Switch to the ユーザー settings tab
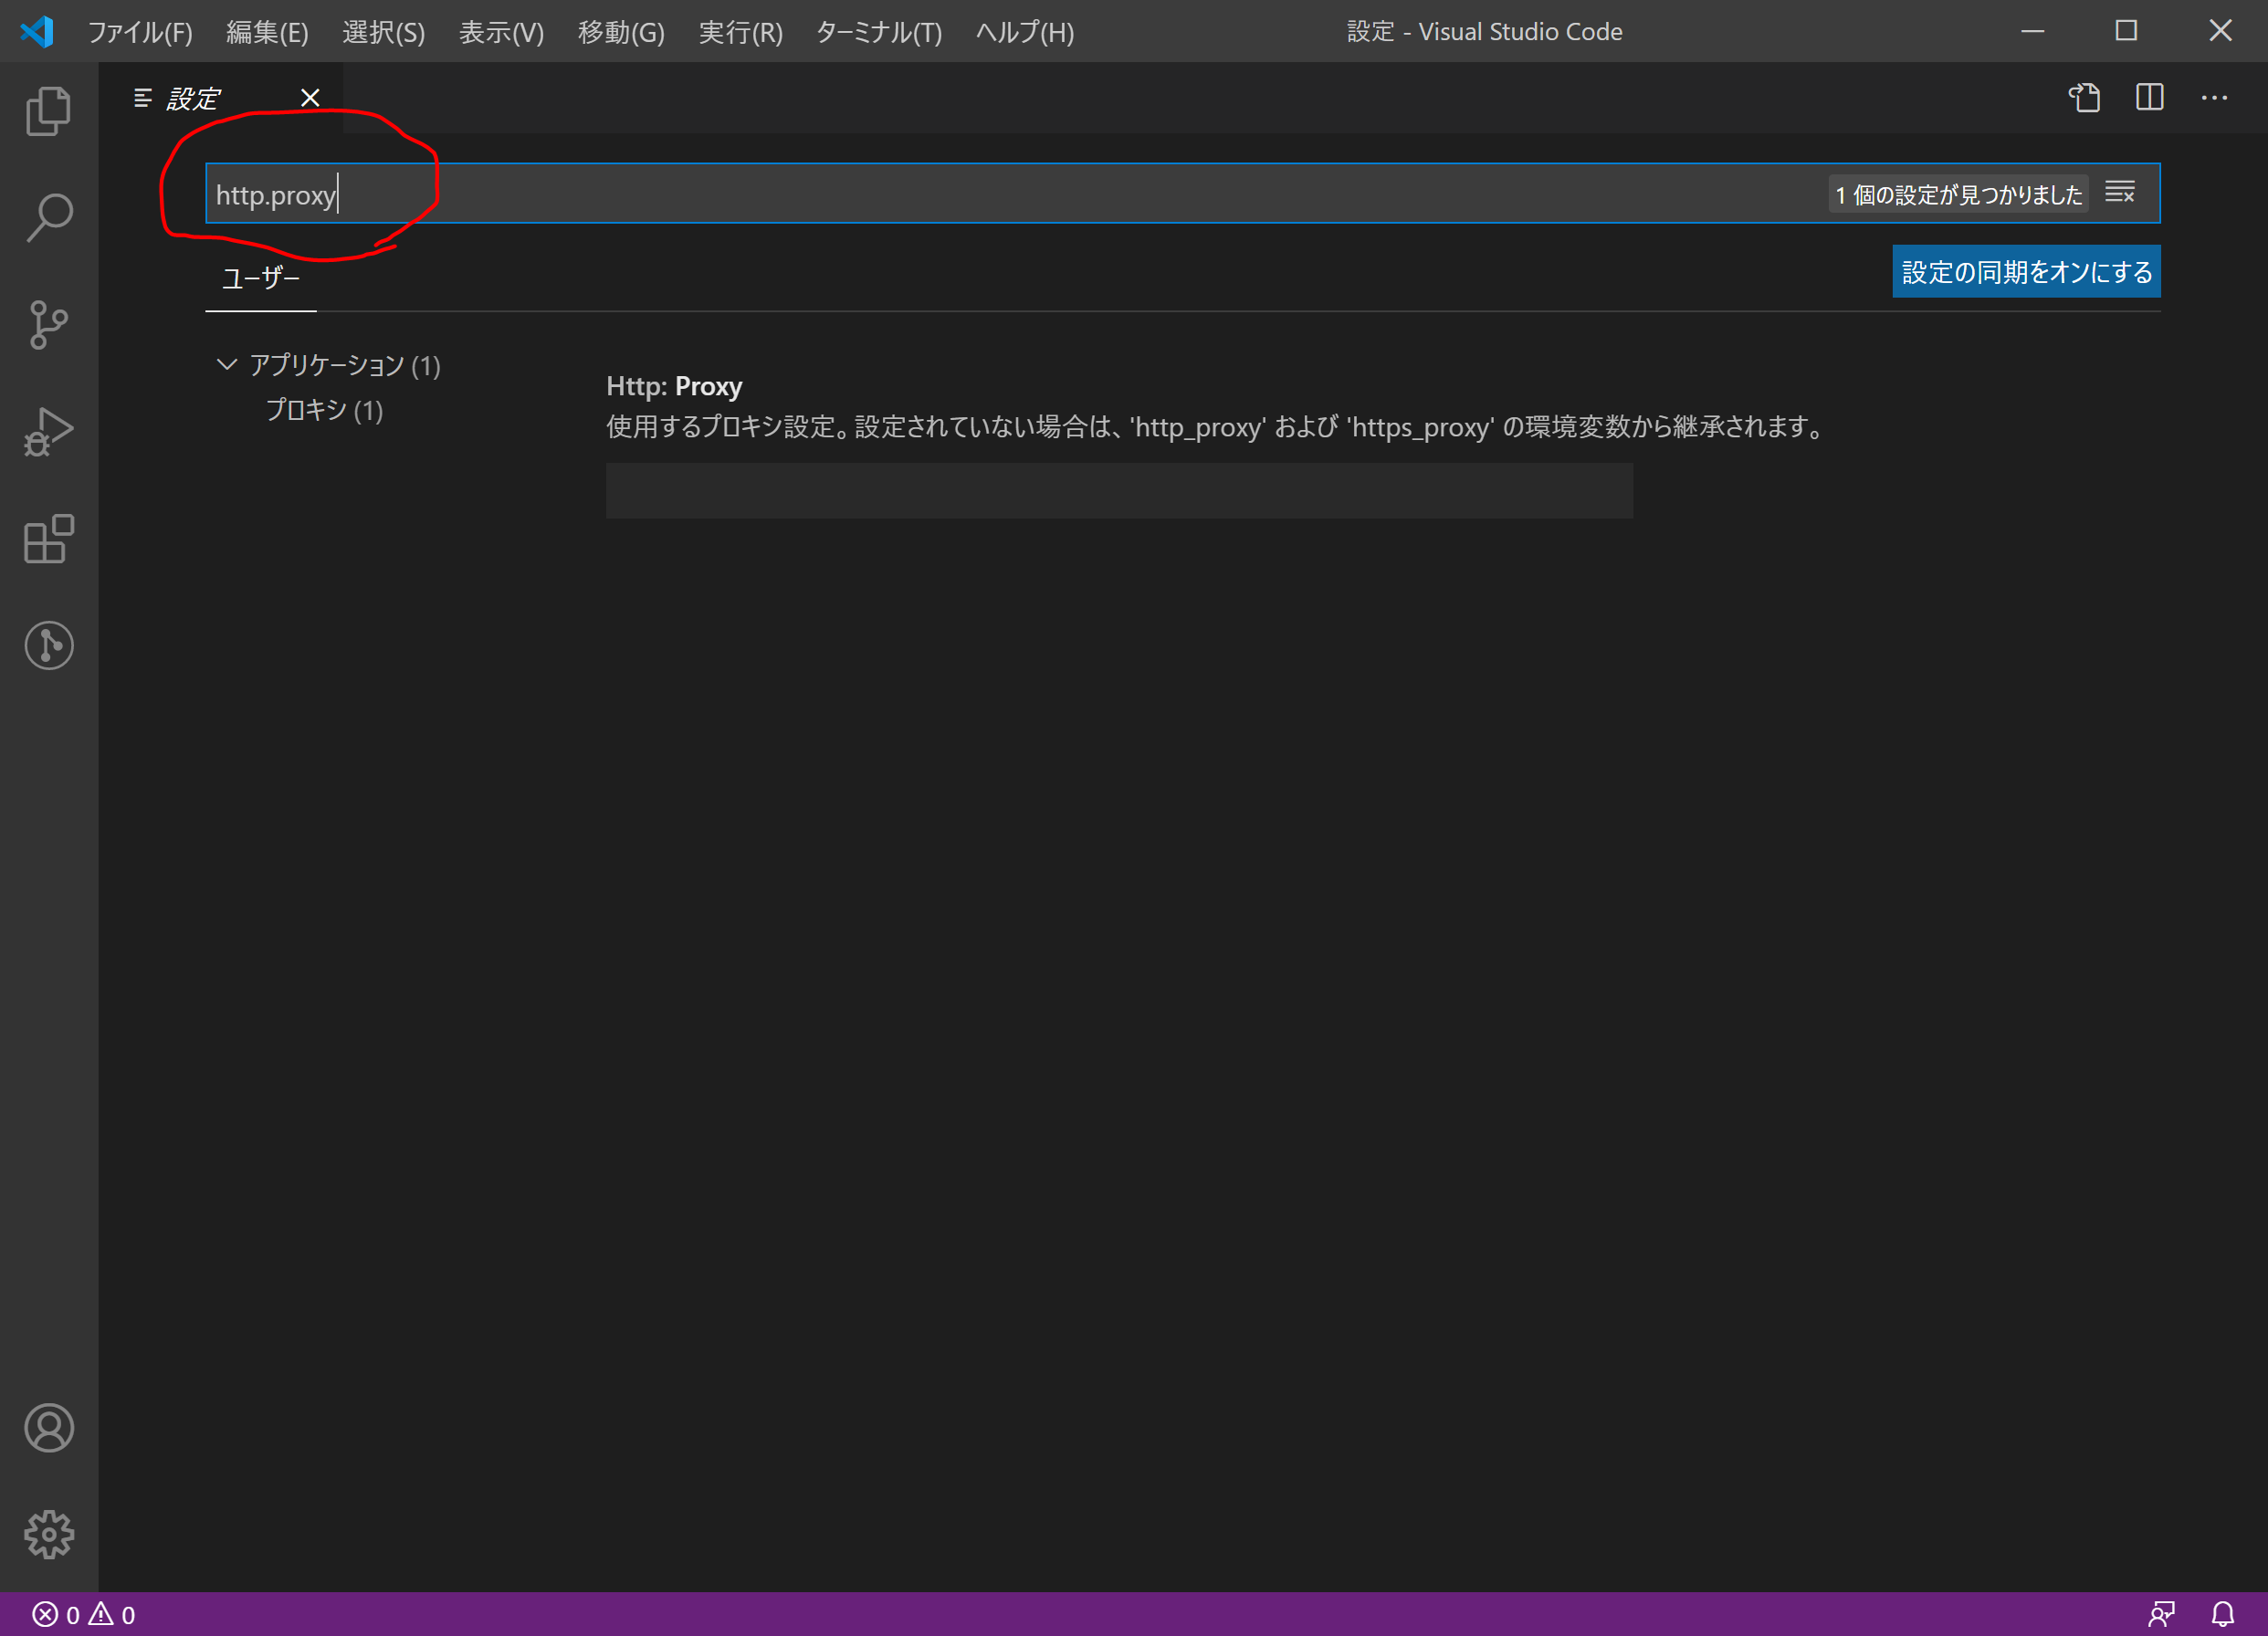 coord(260,278)
